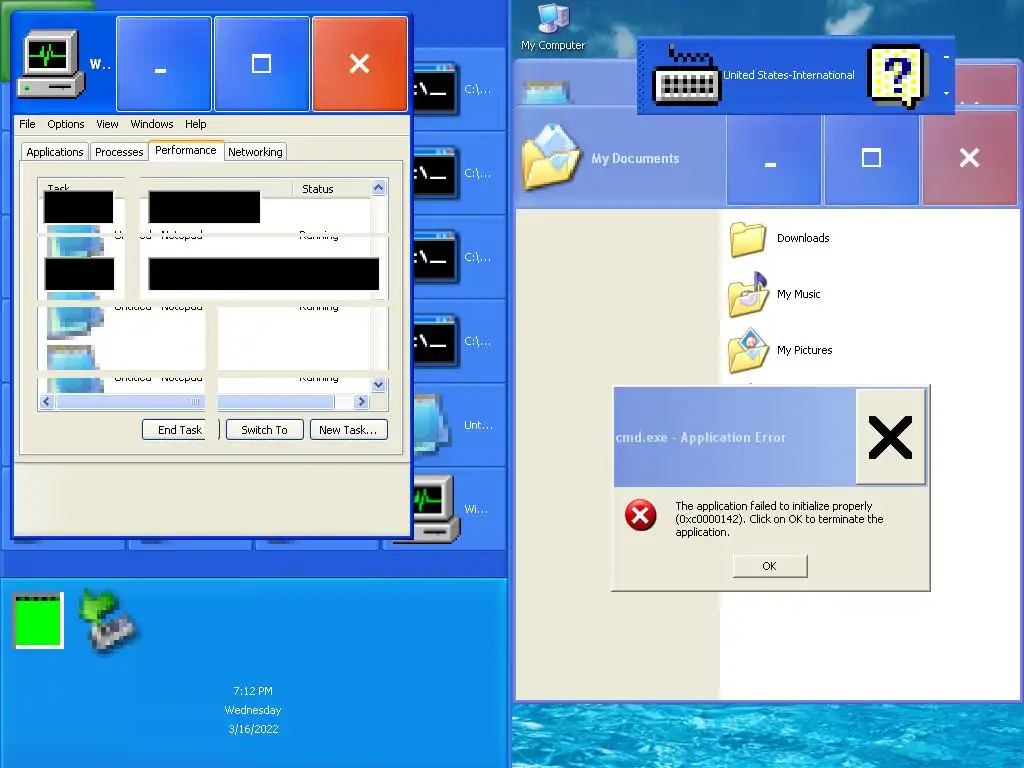Switch to the Networking tab
The width and height of the screenshot is (1024, 768).
(255, 152)
